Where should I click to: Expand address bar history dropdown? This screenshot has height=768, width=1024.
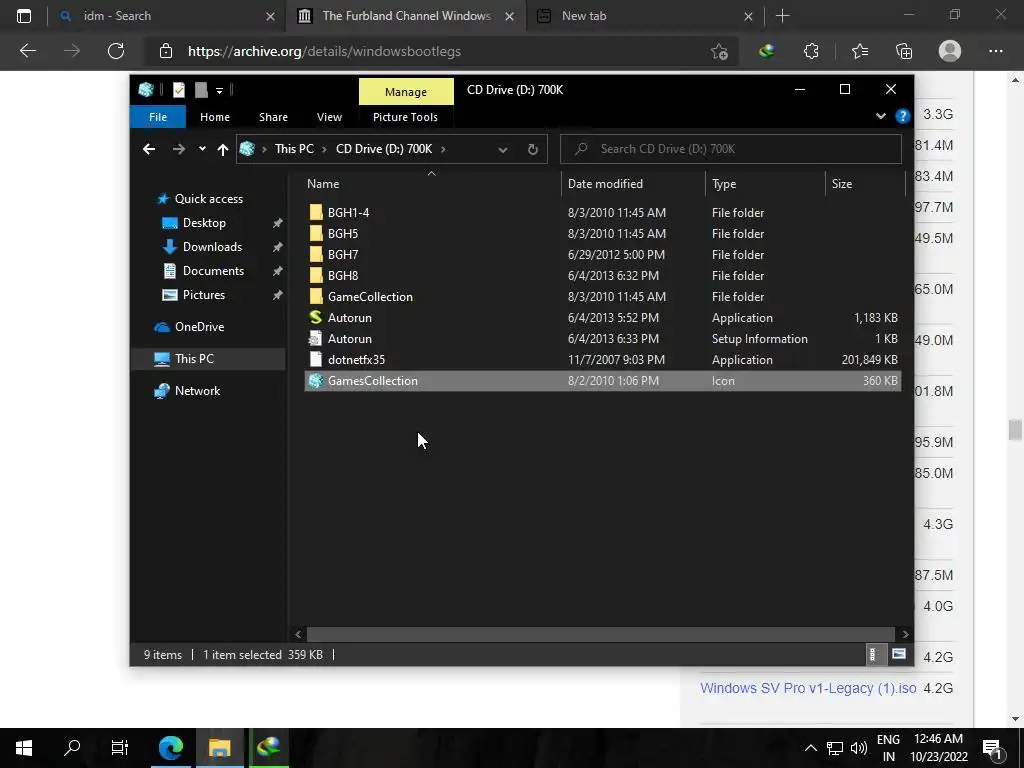pyautogui.click(x=502, y=150)
